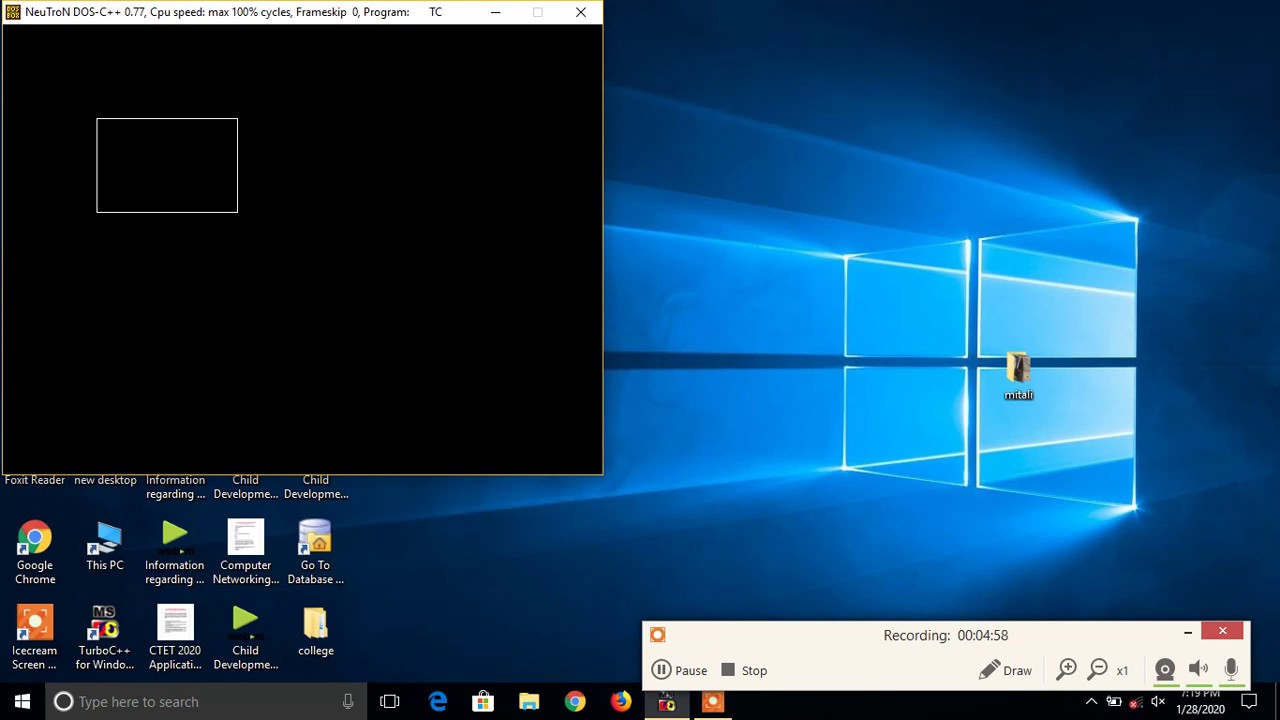Open File Explorer from taskbar
The height and width of the screenshot is (720, 1280).
click(x=529, y=702)
